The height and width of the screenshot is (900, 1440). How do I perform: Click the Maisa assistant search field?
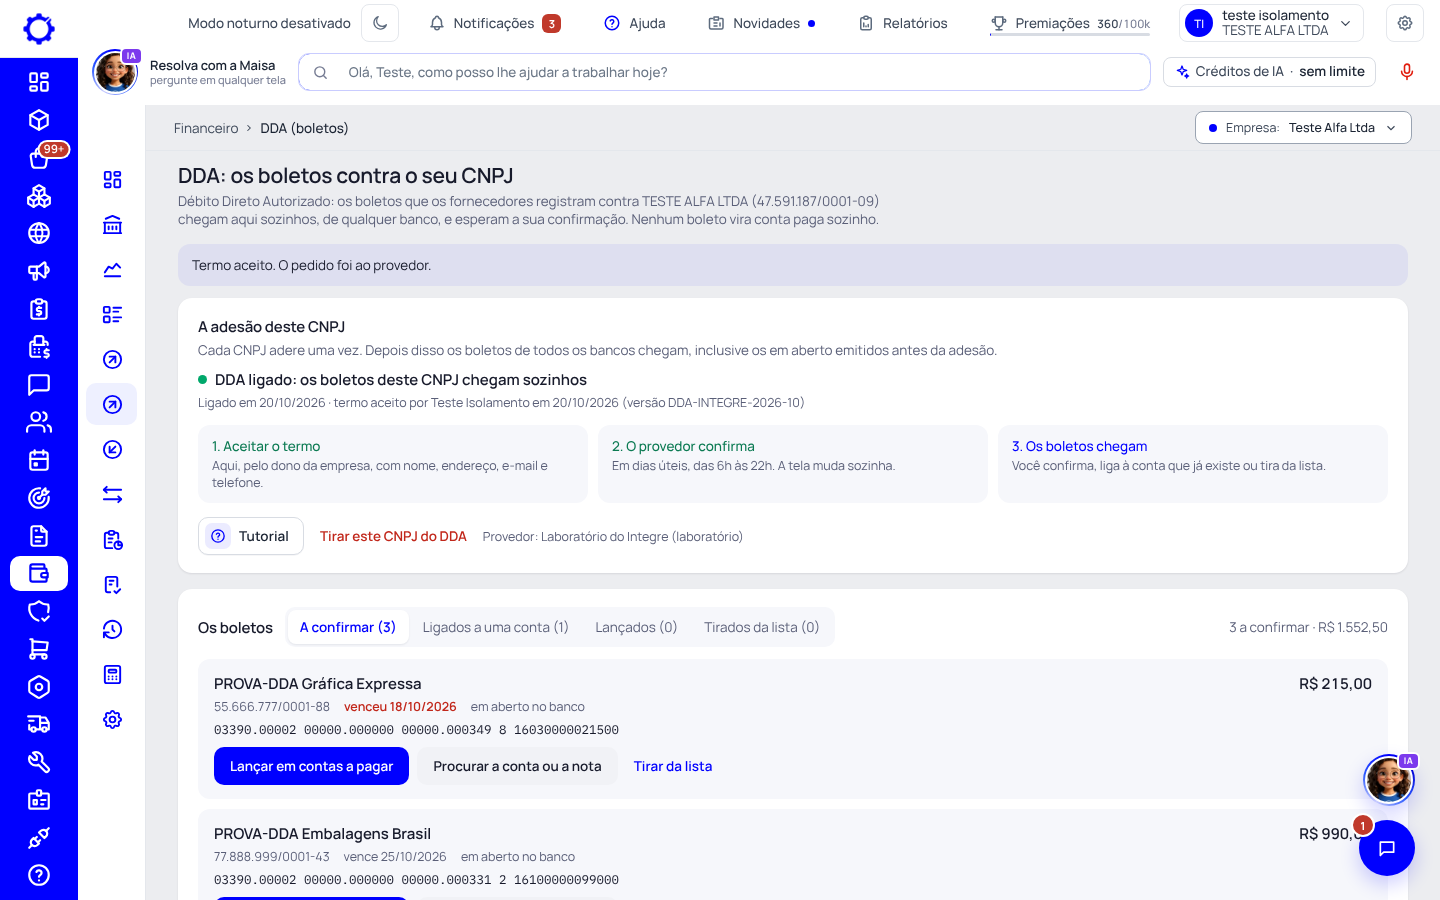pyautogui.click(x=724, y=72)
